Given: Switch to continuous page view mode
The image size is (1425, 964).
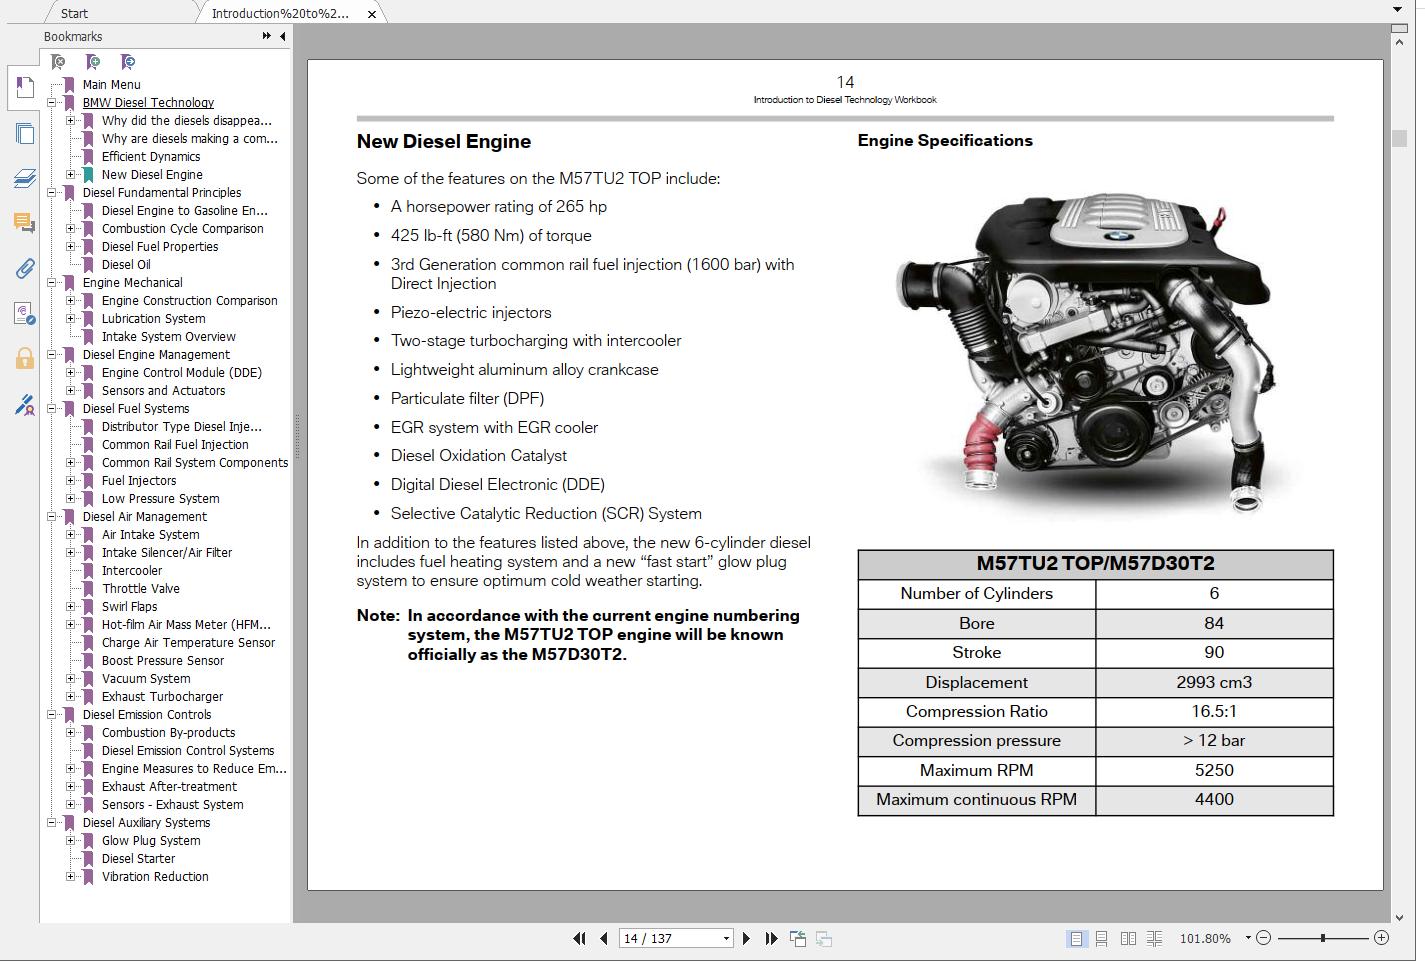Looking at the screenshot, I should [x=1101, y=939].
